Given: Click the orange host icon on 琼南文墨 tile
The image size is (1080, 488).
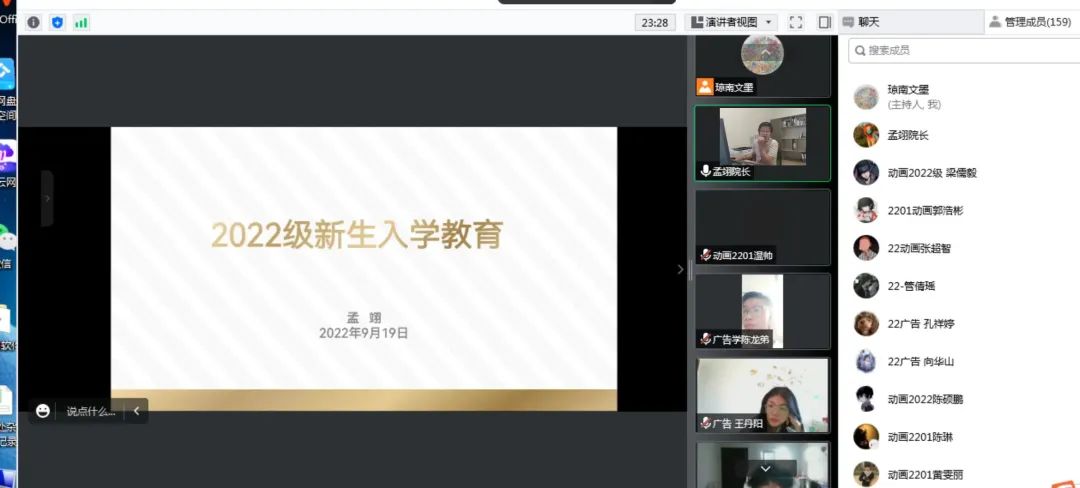Looking at the screenshot, I should [705, 87].
